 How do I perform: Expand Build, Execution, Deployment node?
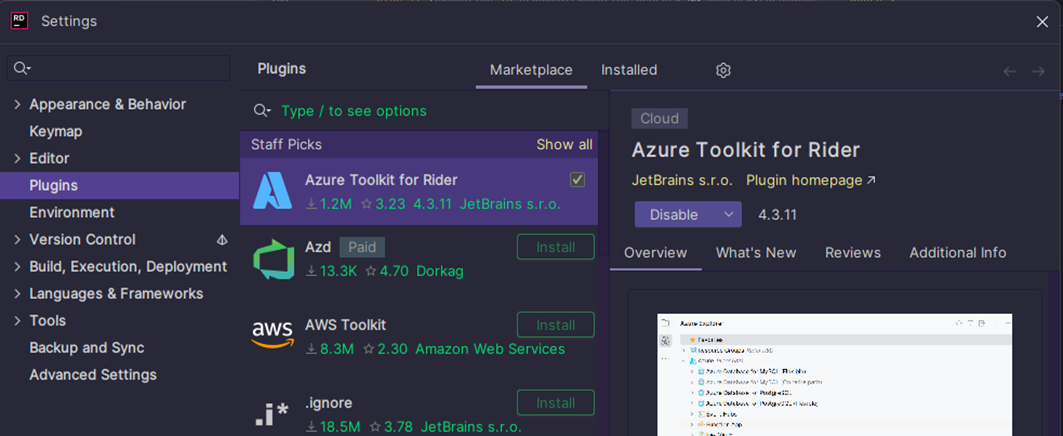[x=17, y=266]
